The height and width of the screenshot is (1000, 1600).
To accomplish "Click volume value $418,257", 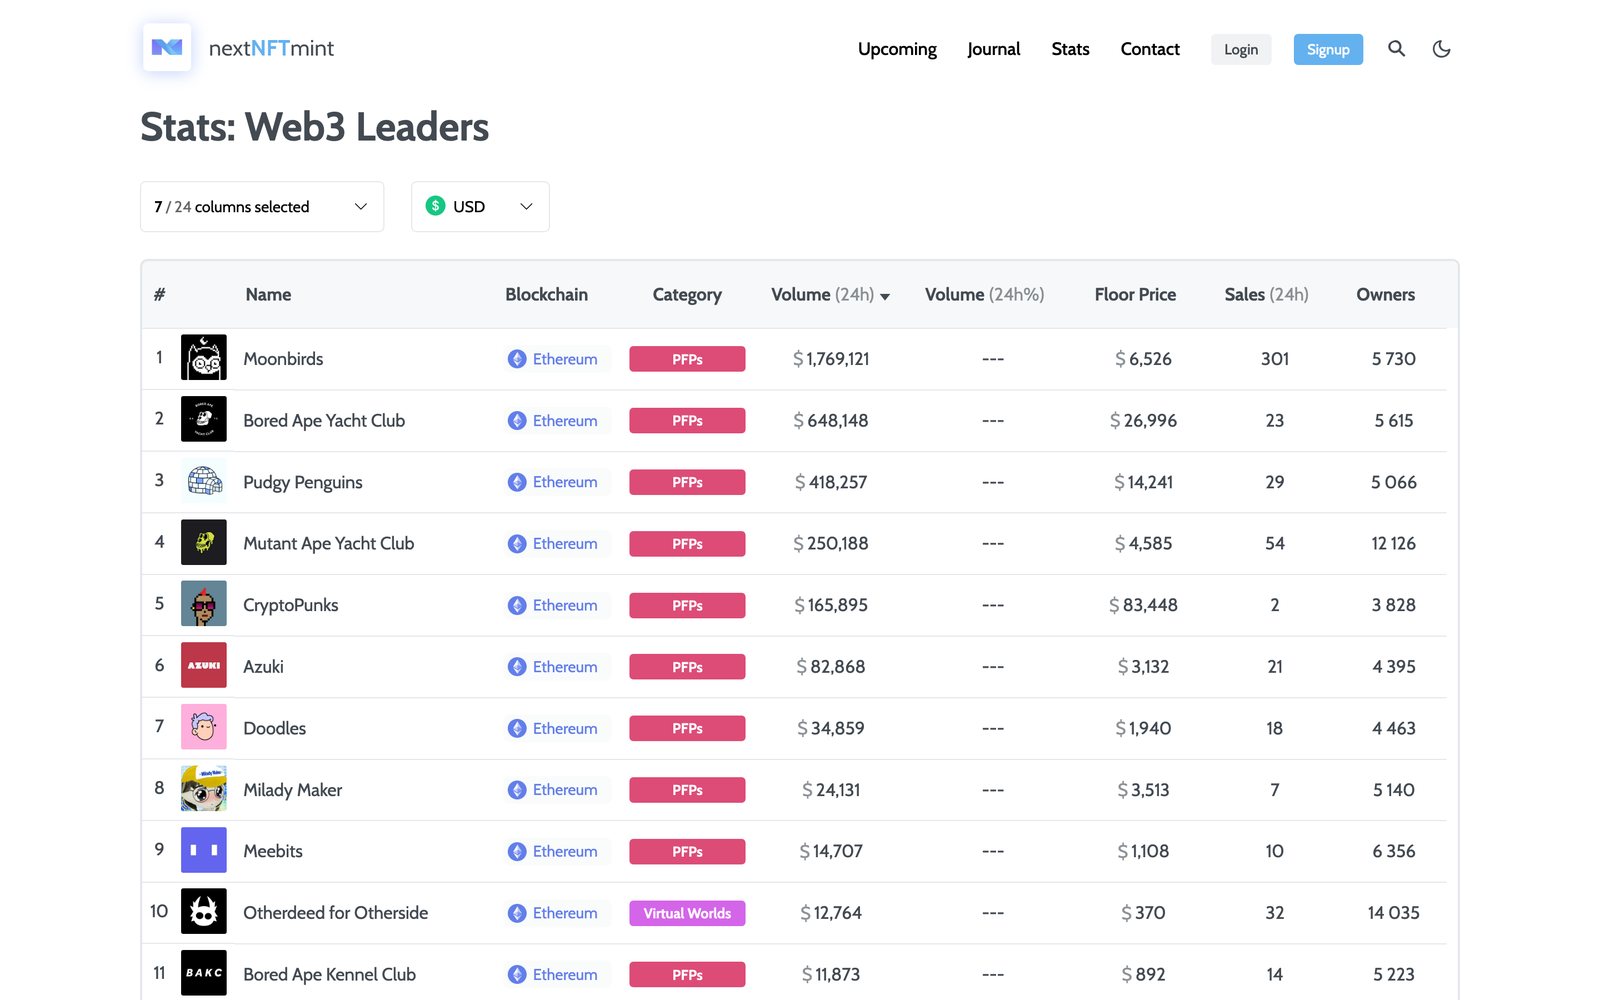I will [x=831, y=482].
